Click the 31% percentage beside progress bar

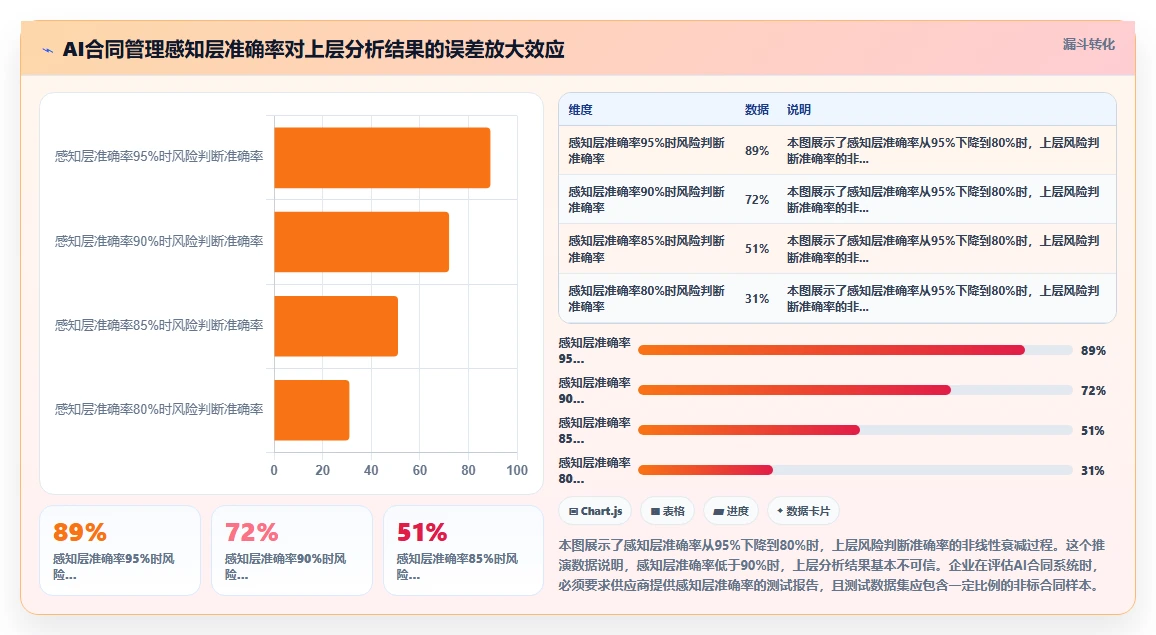(x=1093, y=471)
